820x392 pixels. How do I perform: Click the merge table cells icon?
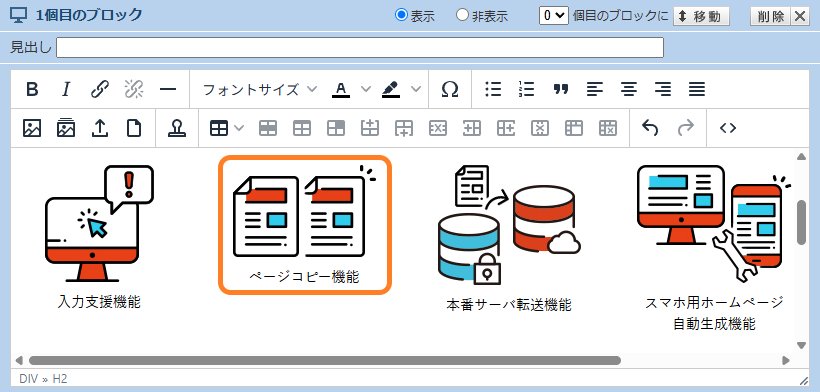point(574,128)
